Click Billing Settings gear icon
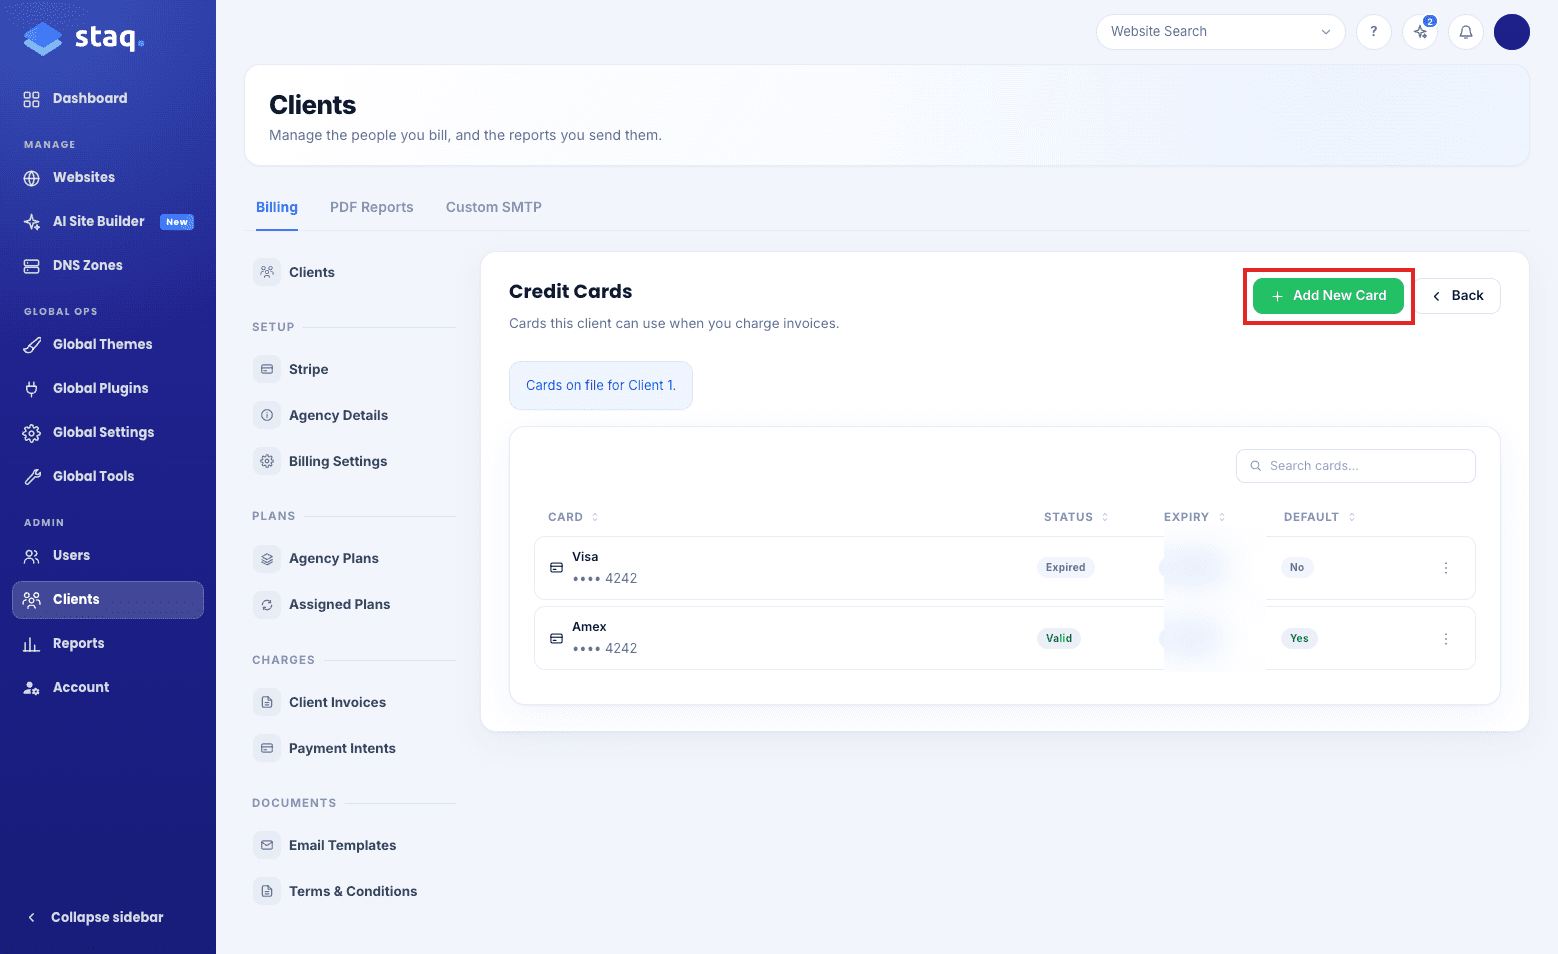The width and height of the screenshot is (1558, 954). tap(267, 461)
